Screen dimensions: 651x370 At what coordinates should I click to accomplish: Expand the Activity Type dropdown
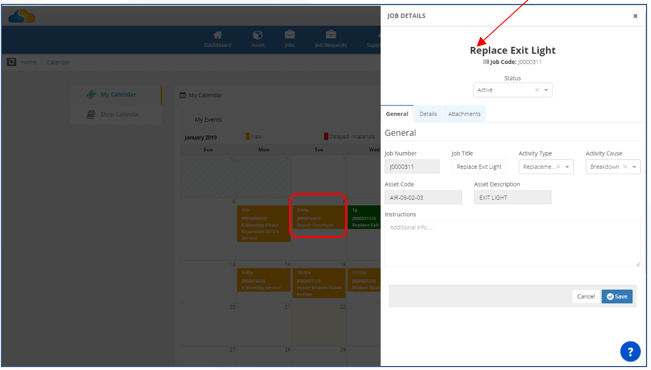(x=567, y=167)
